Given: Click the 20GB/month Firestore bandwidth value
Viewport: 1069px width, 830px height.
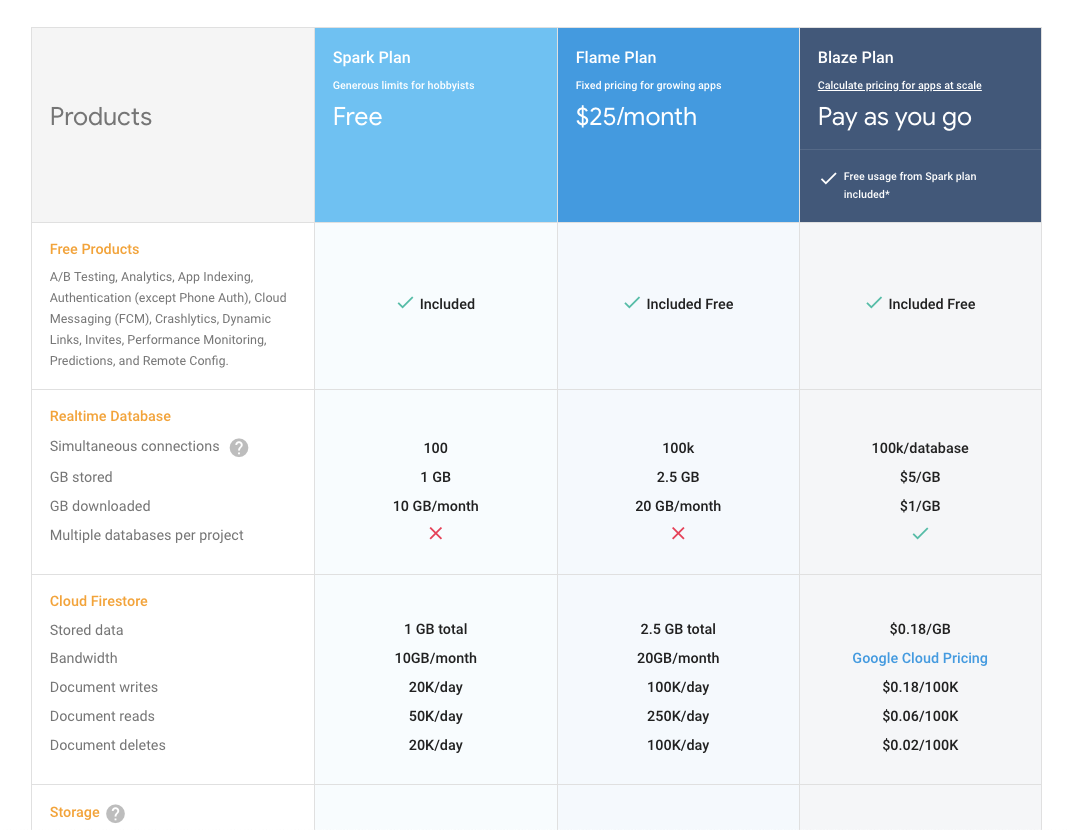Looking at the screenshot, I should pos(678,658).
